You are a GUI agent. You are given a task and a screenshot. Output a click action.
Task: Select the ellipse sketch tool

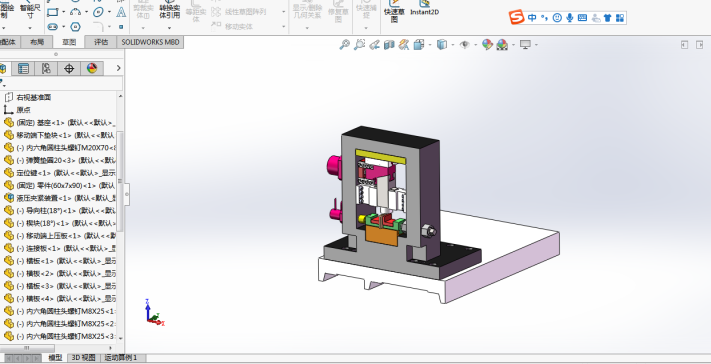[98, 12]
